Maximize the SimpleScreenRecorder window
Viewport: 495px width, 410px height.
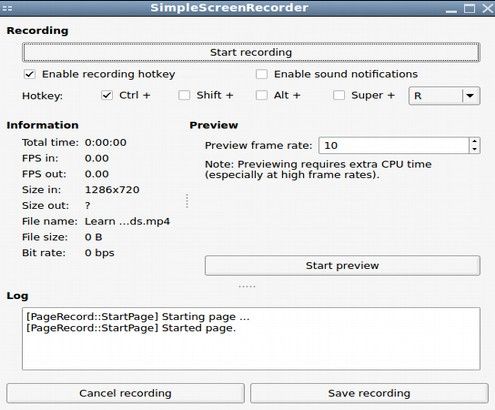click(470, 8)
